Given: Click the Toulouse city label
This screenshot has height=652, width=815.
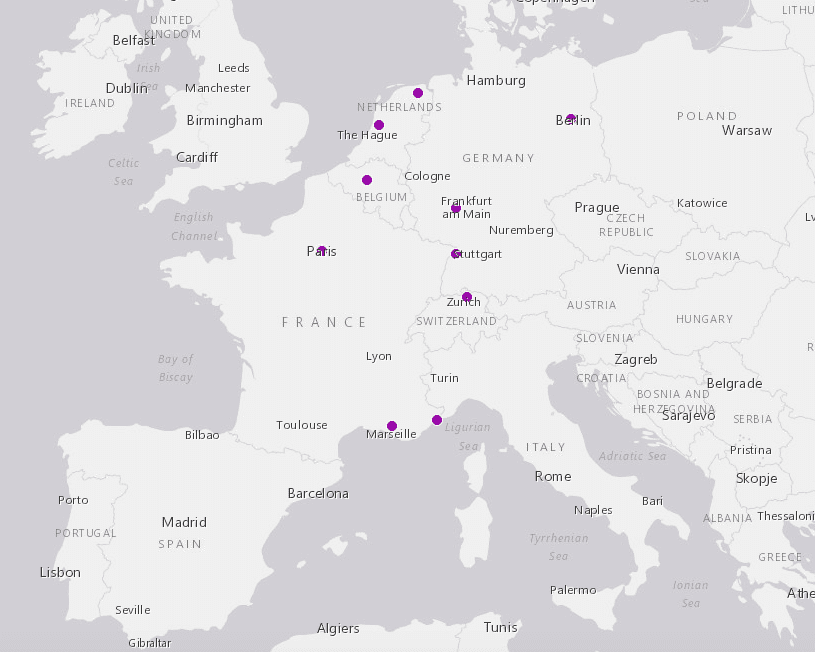Looking at the screenshot, I should (301, 425).
